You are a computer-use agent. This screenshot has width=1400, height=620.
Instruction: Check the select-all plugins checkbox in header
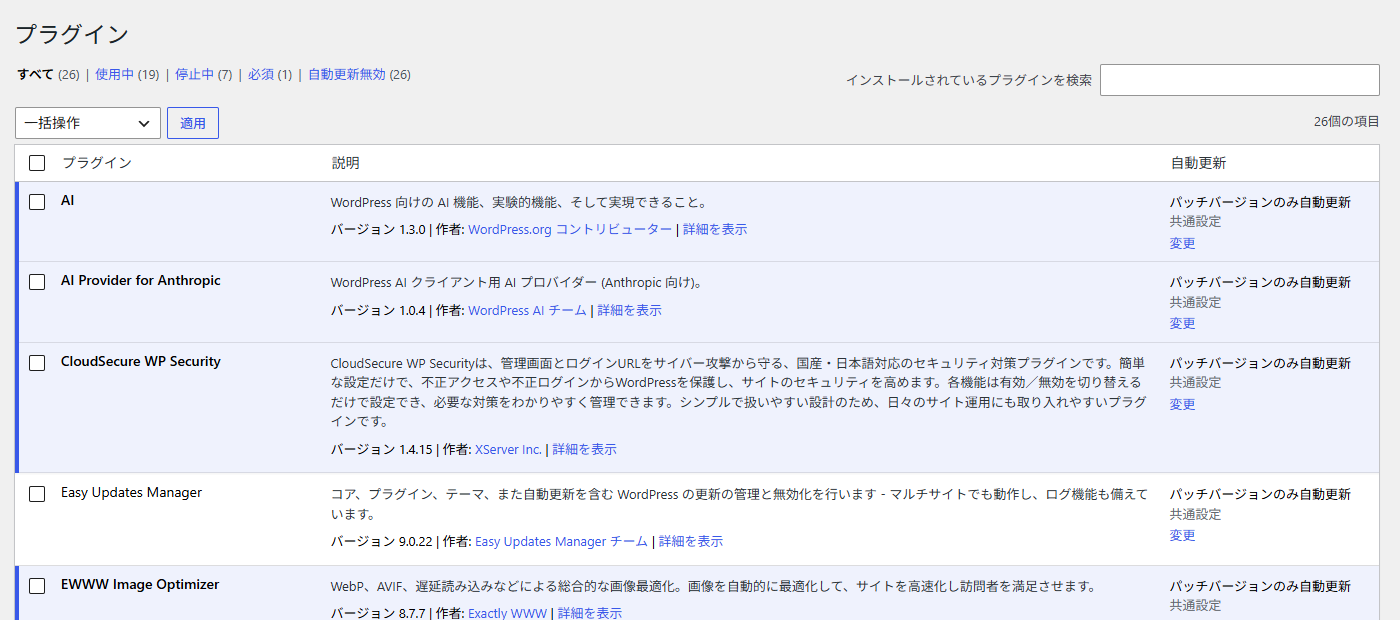click(37, 163)
